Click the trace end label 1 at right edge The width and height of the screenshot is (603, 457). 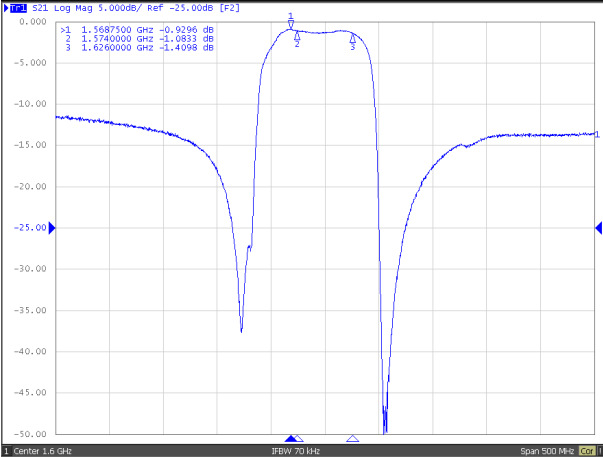[x=597, y=134]
